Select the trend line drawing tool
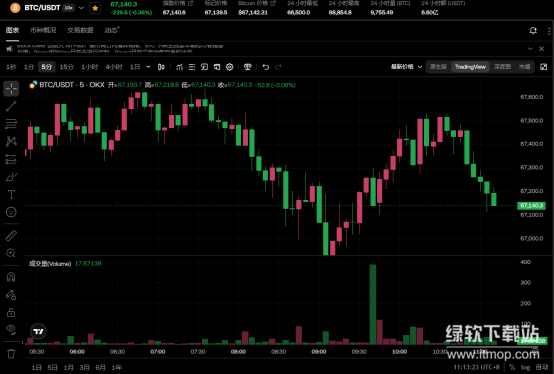Screen dimensions: 554x374 point(11,106)
